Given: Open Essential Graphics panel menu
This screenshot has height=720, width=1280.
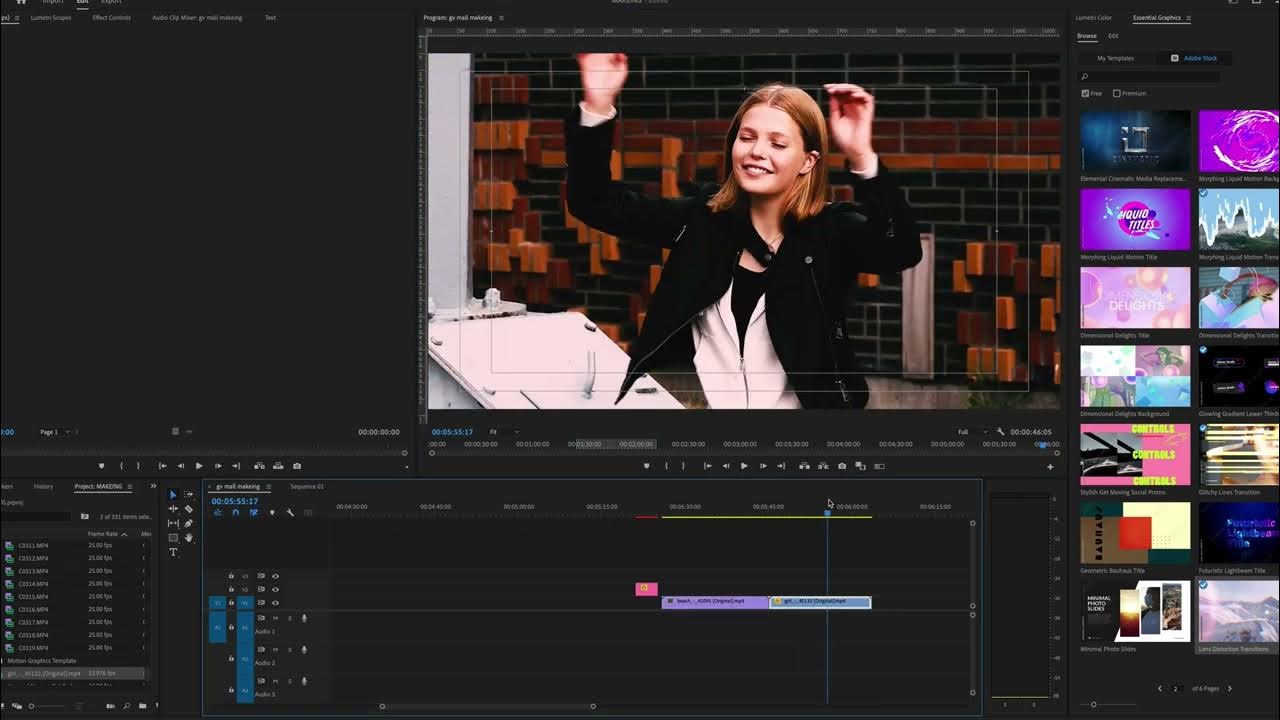Looking at the screenshot, I should [x=1191, y=18].
